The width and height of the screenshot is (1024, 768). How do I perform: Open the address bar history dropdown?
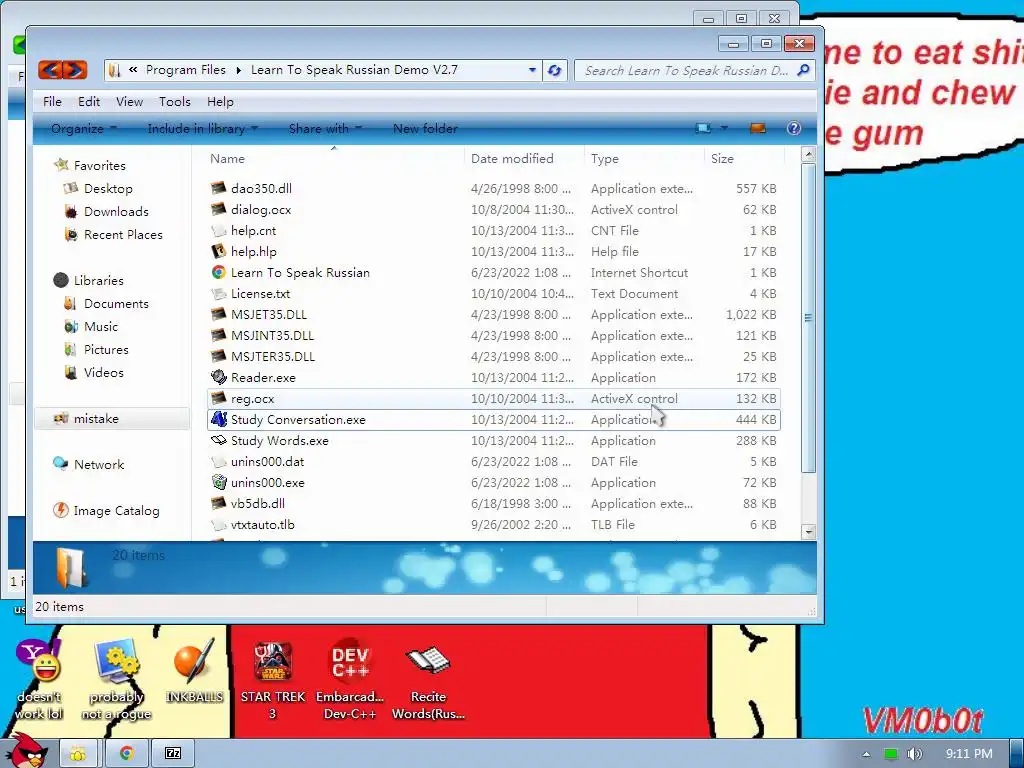pyautogui.click(x=532, y=70)
